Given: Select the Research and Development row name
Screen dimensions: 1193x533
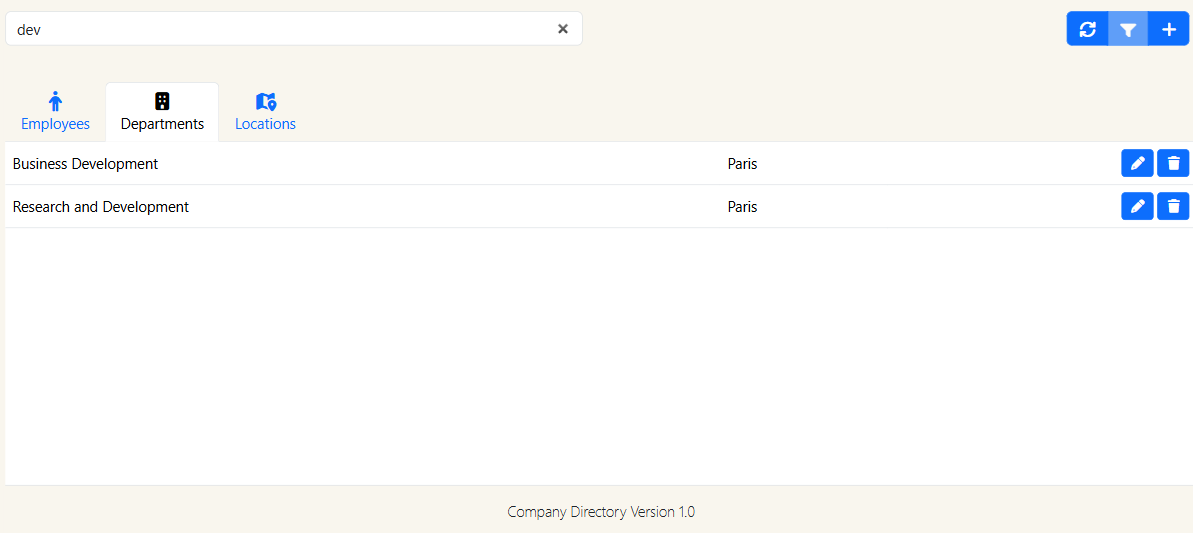Looking at the screenshot, I should [101, 207].
